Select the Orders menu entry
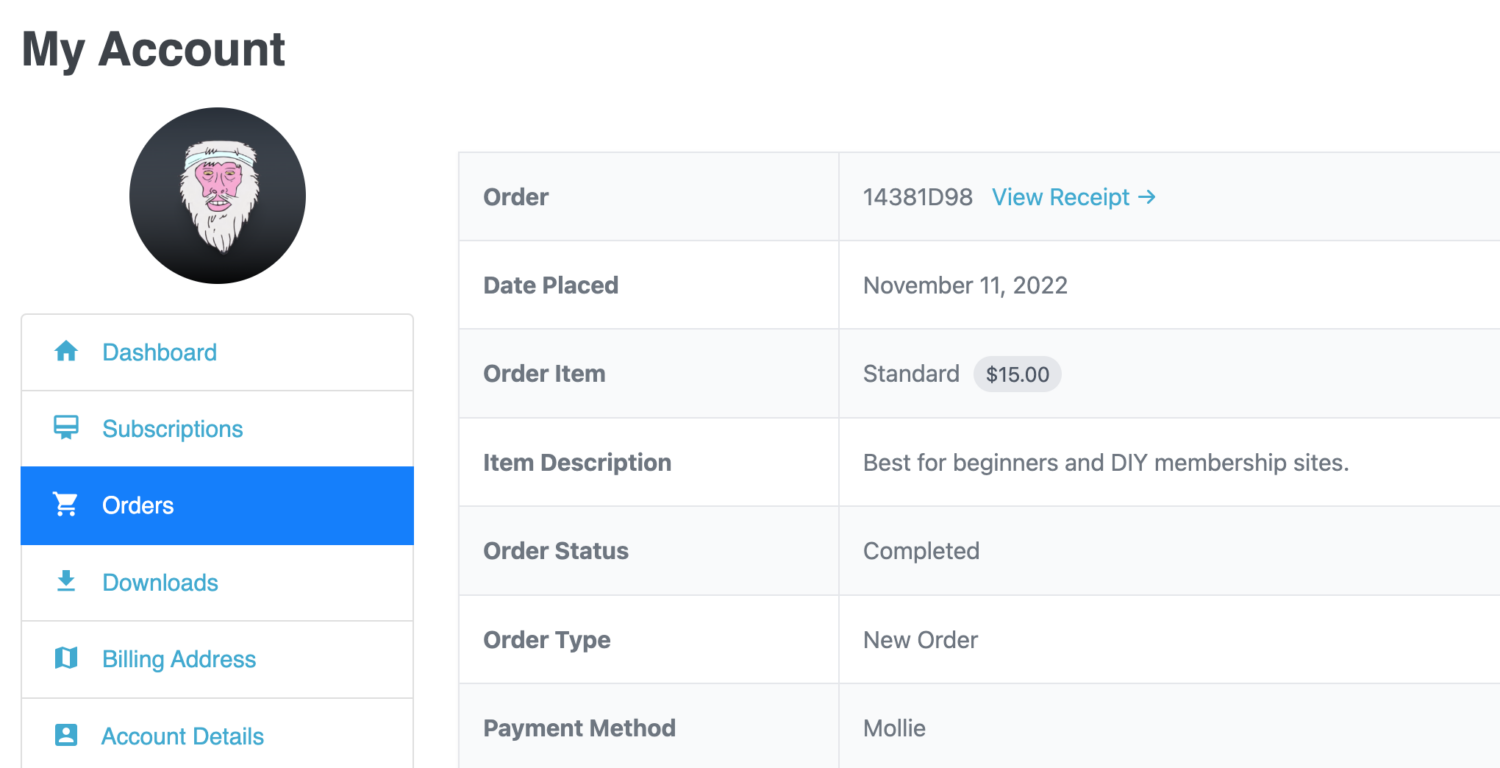This screenshot has height=768, width=1500. 217,506
